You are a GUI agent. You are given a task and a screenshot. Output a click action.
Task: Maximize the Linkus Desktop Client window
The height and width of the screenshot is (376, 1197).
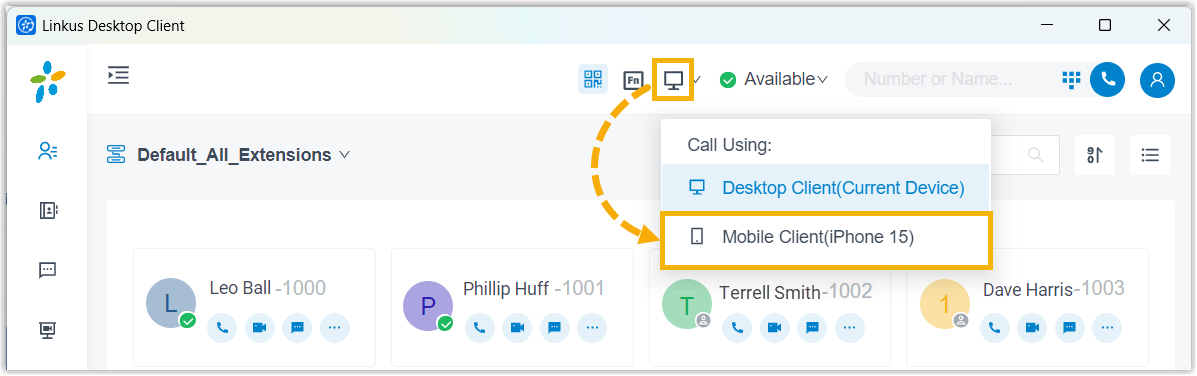[x=1105, y=25]
